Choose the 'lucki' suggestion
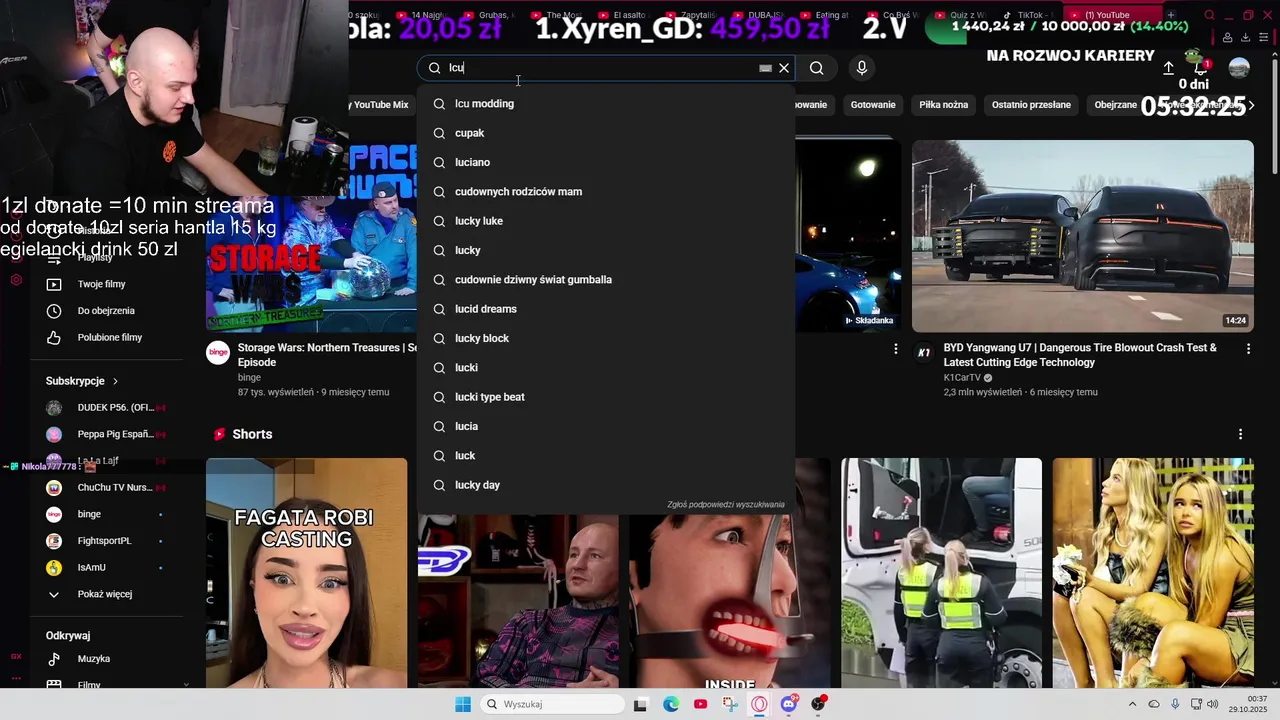 606,368
